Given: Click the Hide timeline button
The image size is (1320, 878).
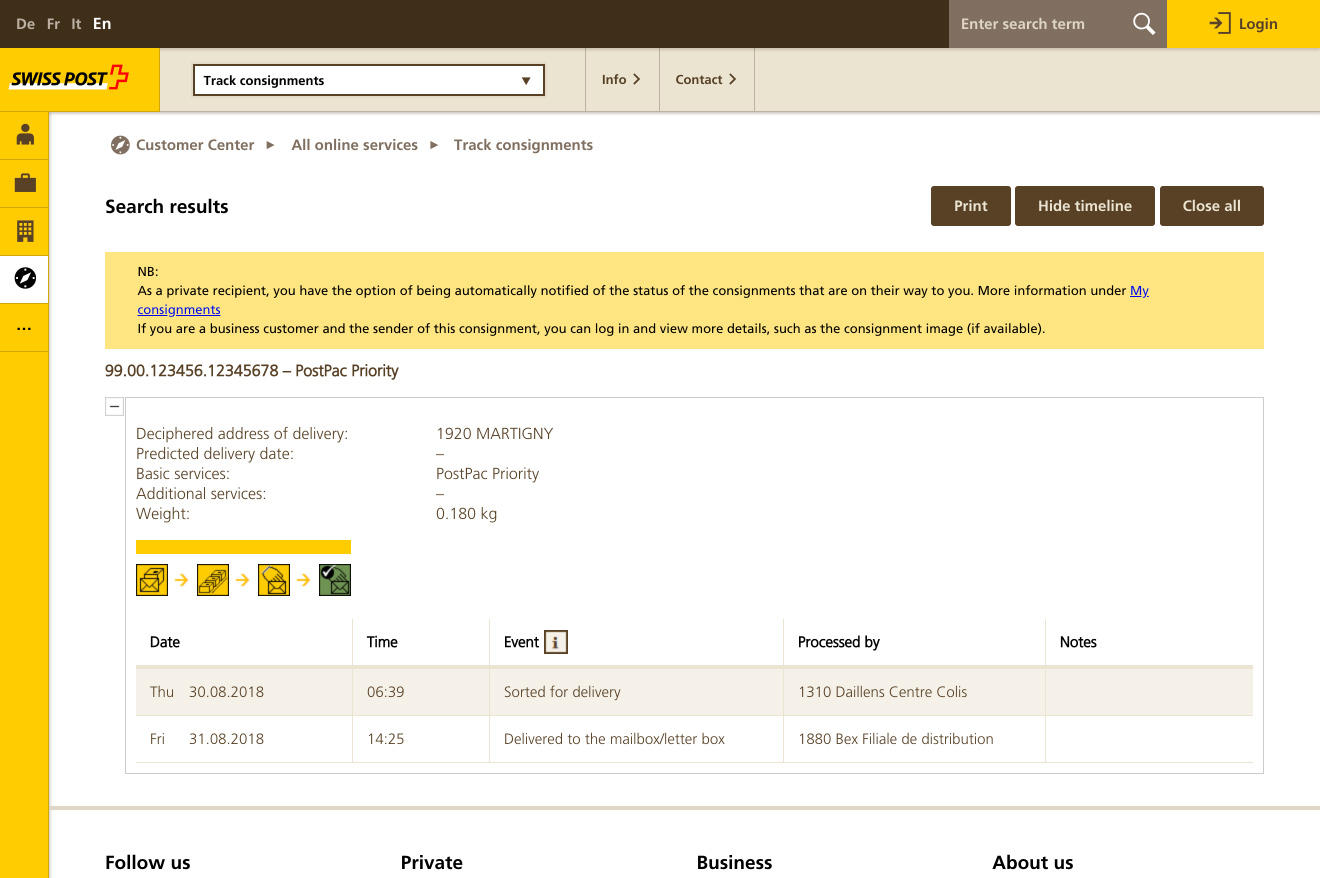Looking at the screenshot, I should tap(1085, 206).
